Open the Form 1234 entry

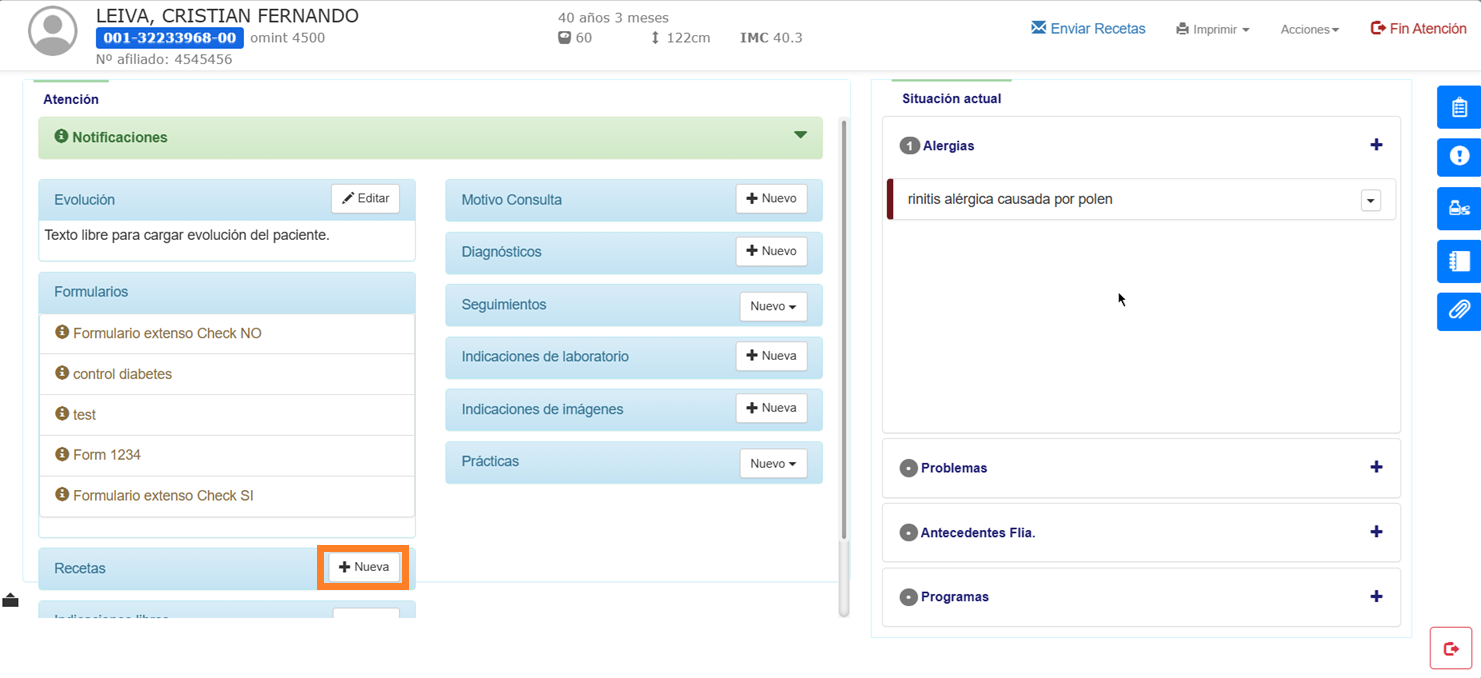(x=227, y=455)
